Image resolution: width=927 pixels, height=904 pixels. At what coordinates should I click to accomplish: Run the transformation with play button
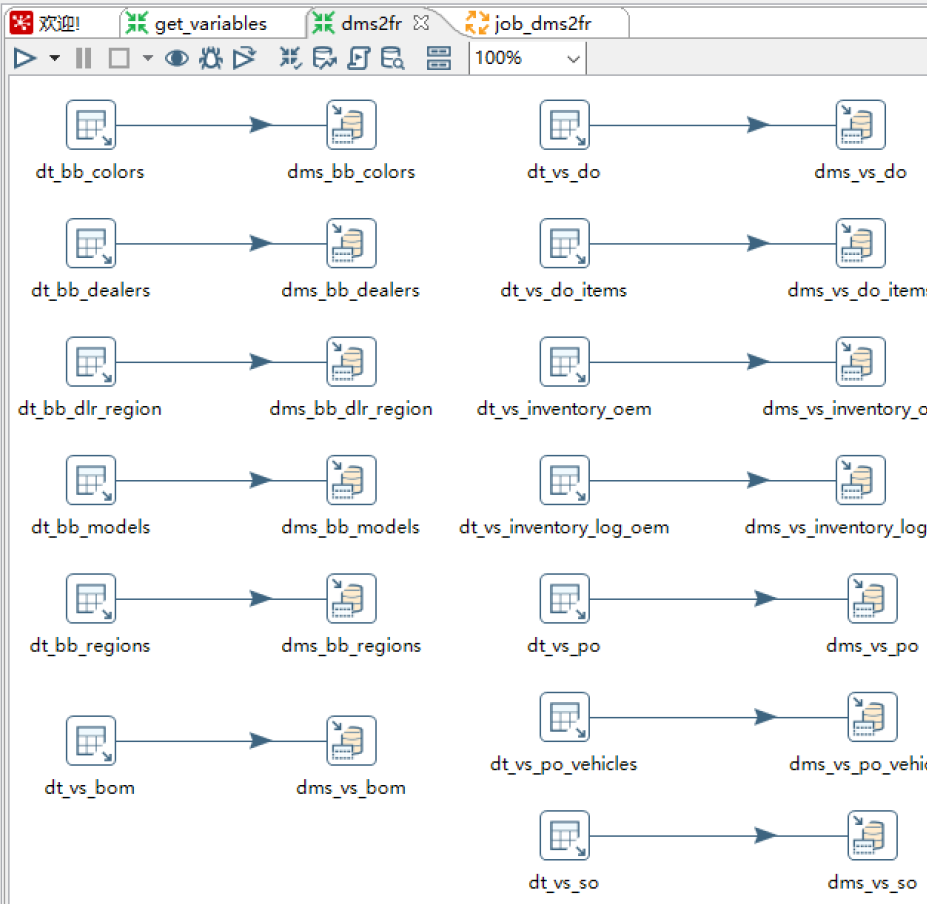click(x=24, y=58)
